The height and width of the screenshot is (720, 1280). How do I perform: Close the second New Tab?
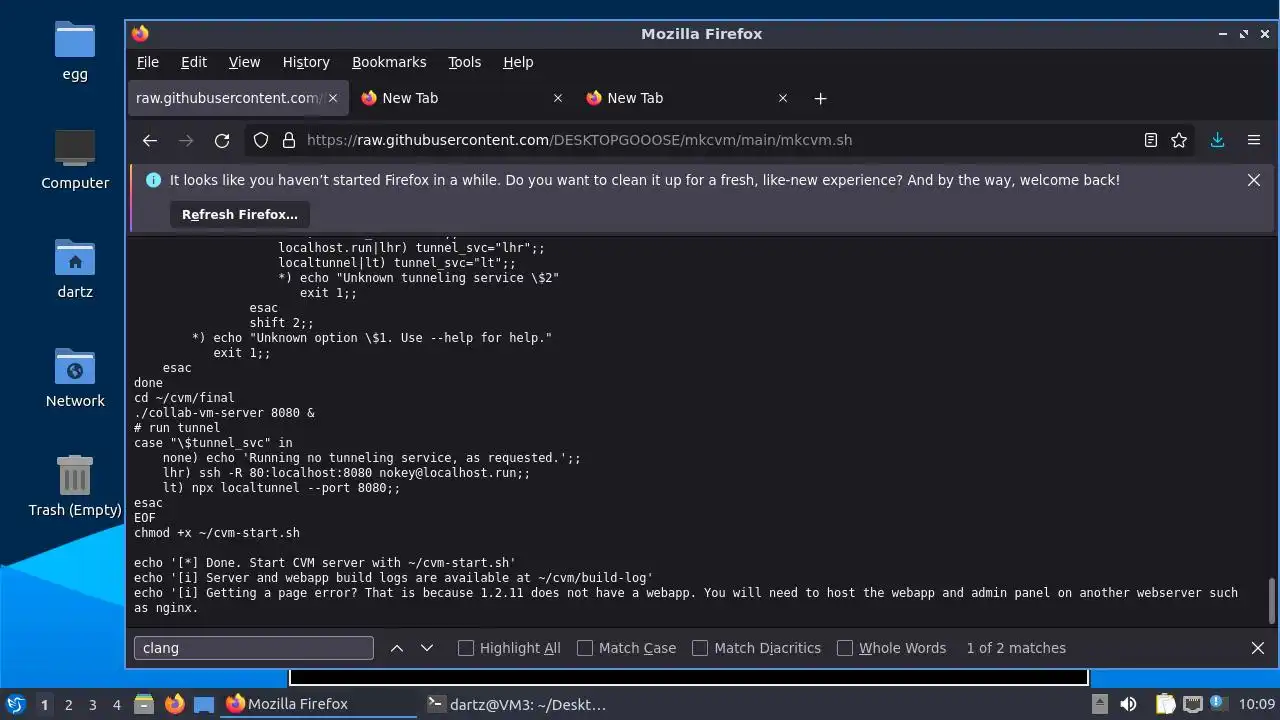pos(783,98)
